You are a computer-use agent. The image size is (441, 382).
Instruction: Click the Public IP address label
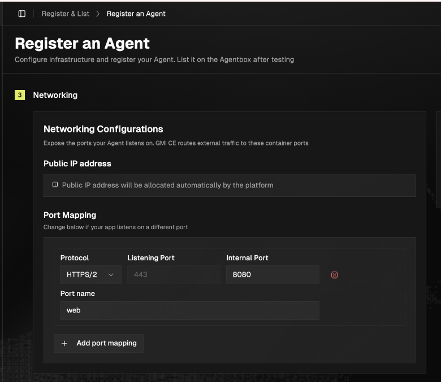coord(77,164)
